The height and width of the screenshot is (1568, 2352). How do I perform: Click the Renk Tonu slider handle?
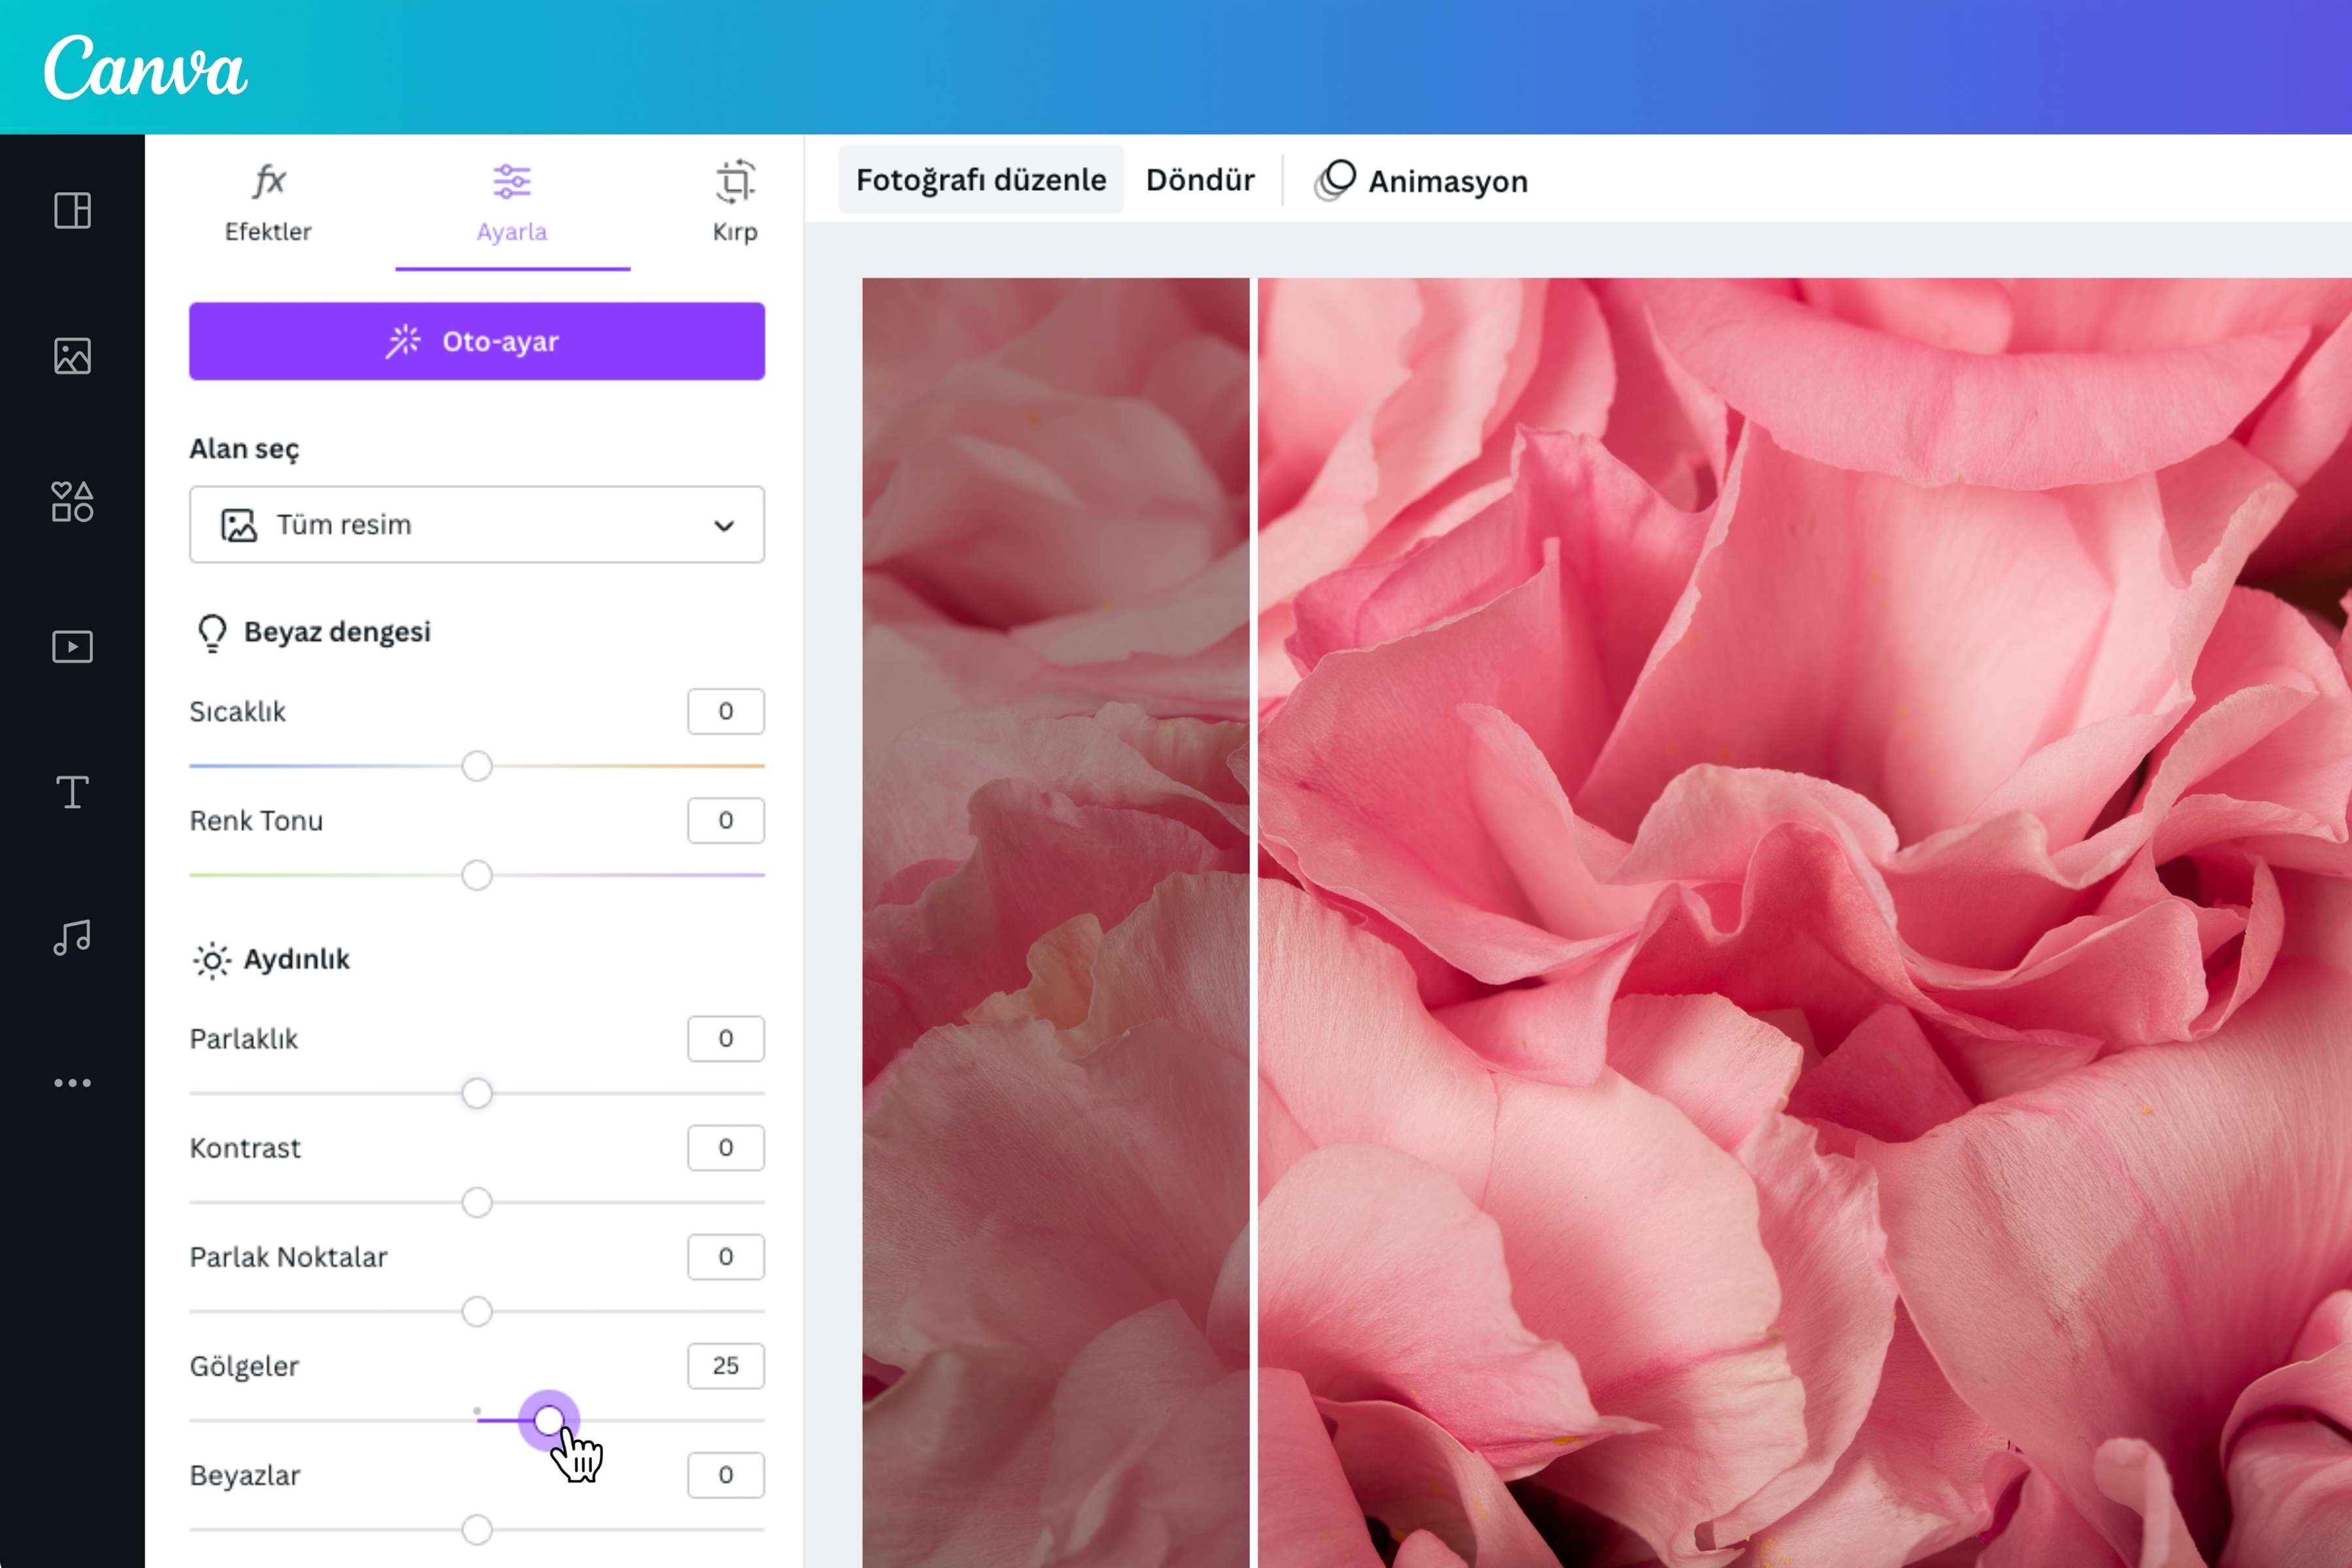point(477,875)
